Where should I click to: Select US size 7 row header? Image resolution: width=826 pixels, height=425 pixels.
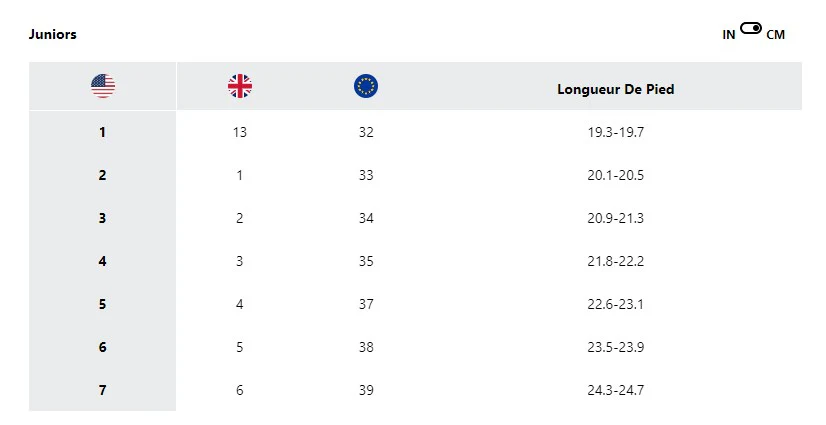[103, 390]
